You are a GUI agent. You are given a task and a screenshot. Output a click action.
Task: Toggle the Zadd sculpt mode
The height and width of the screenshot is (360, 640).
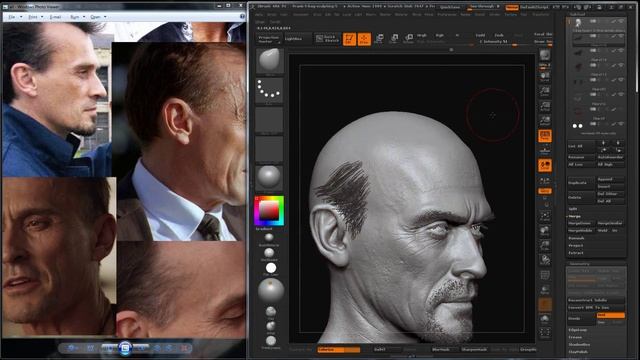480,36
